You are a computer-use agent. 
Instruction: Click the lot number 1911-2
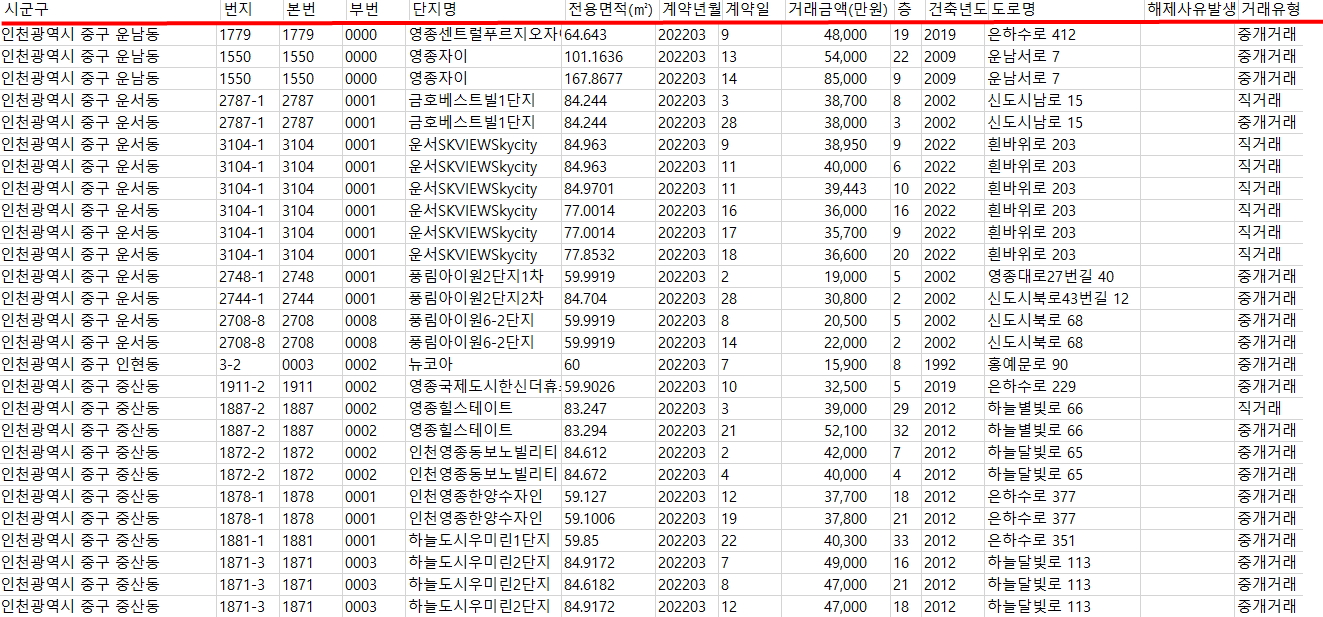click(242, 387)
